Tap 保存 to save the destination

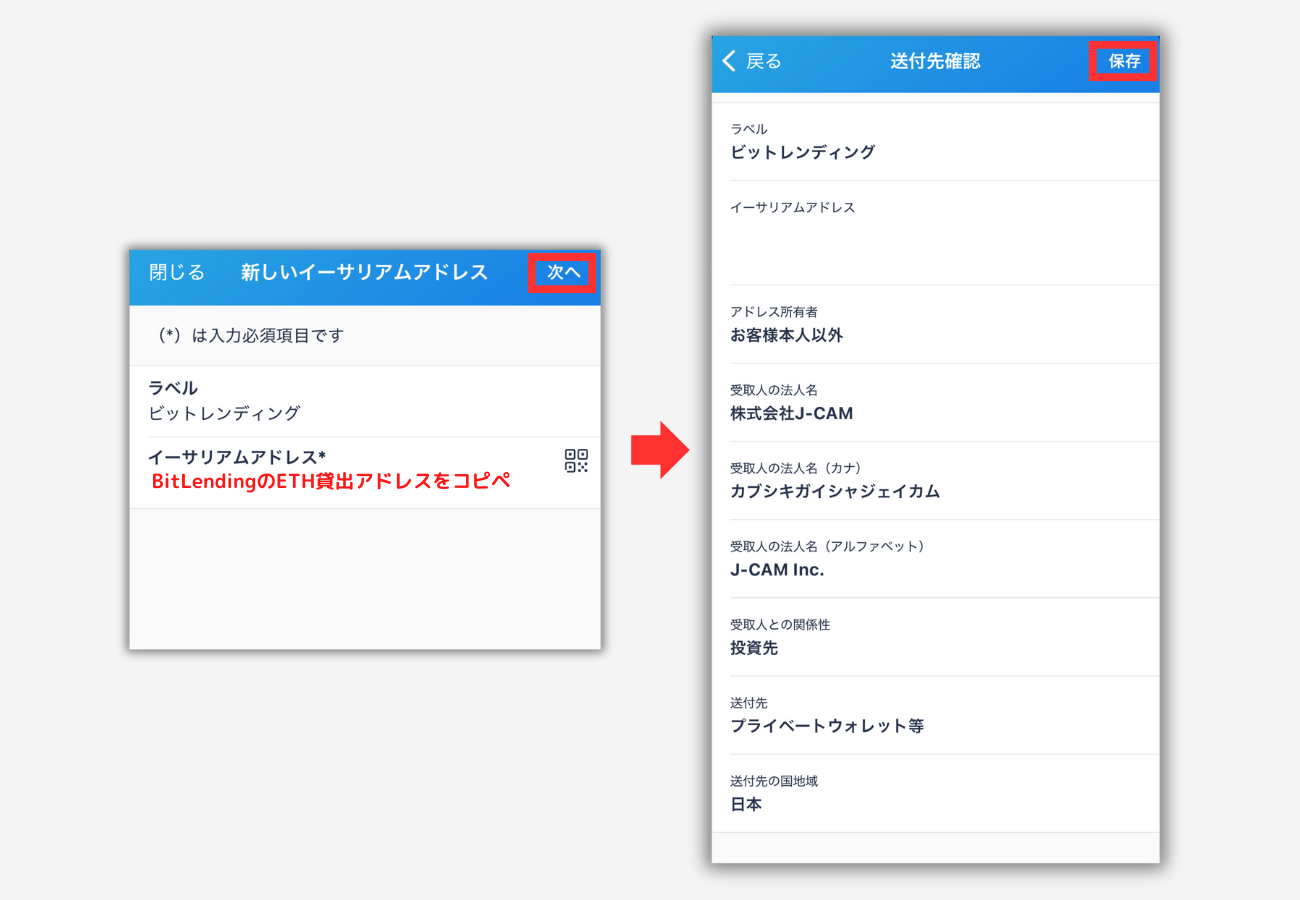(1124, 61)
